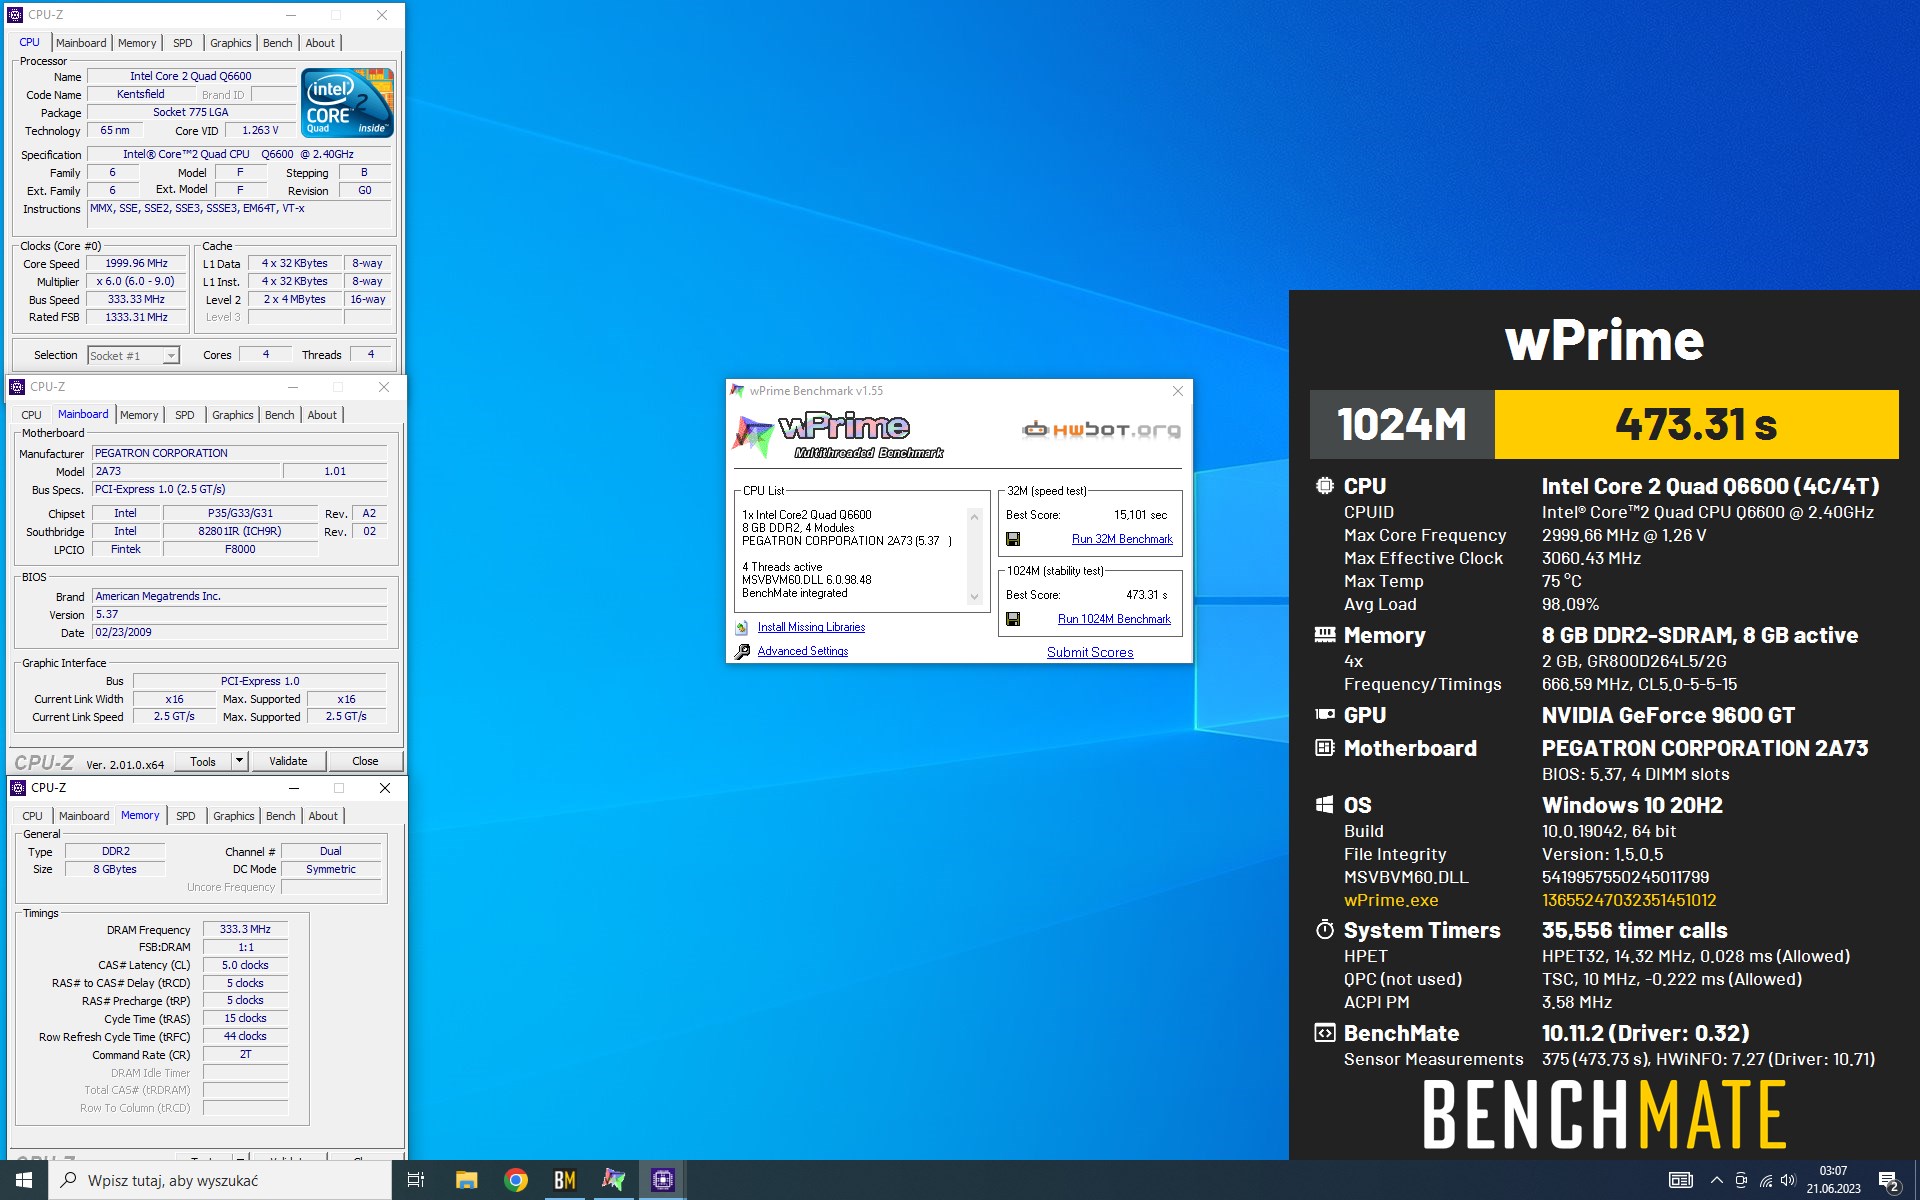Screen dimensions: 1920x1200
Task: Click the Windows search box on taskbar
Action: pyautogui.click(x=220, y=1180)
